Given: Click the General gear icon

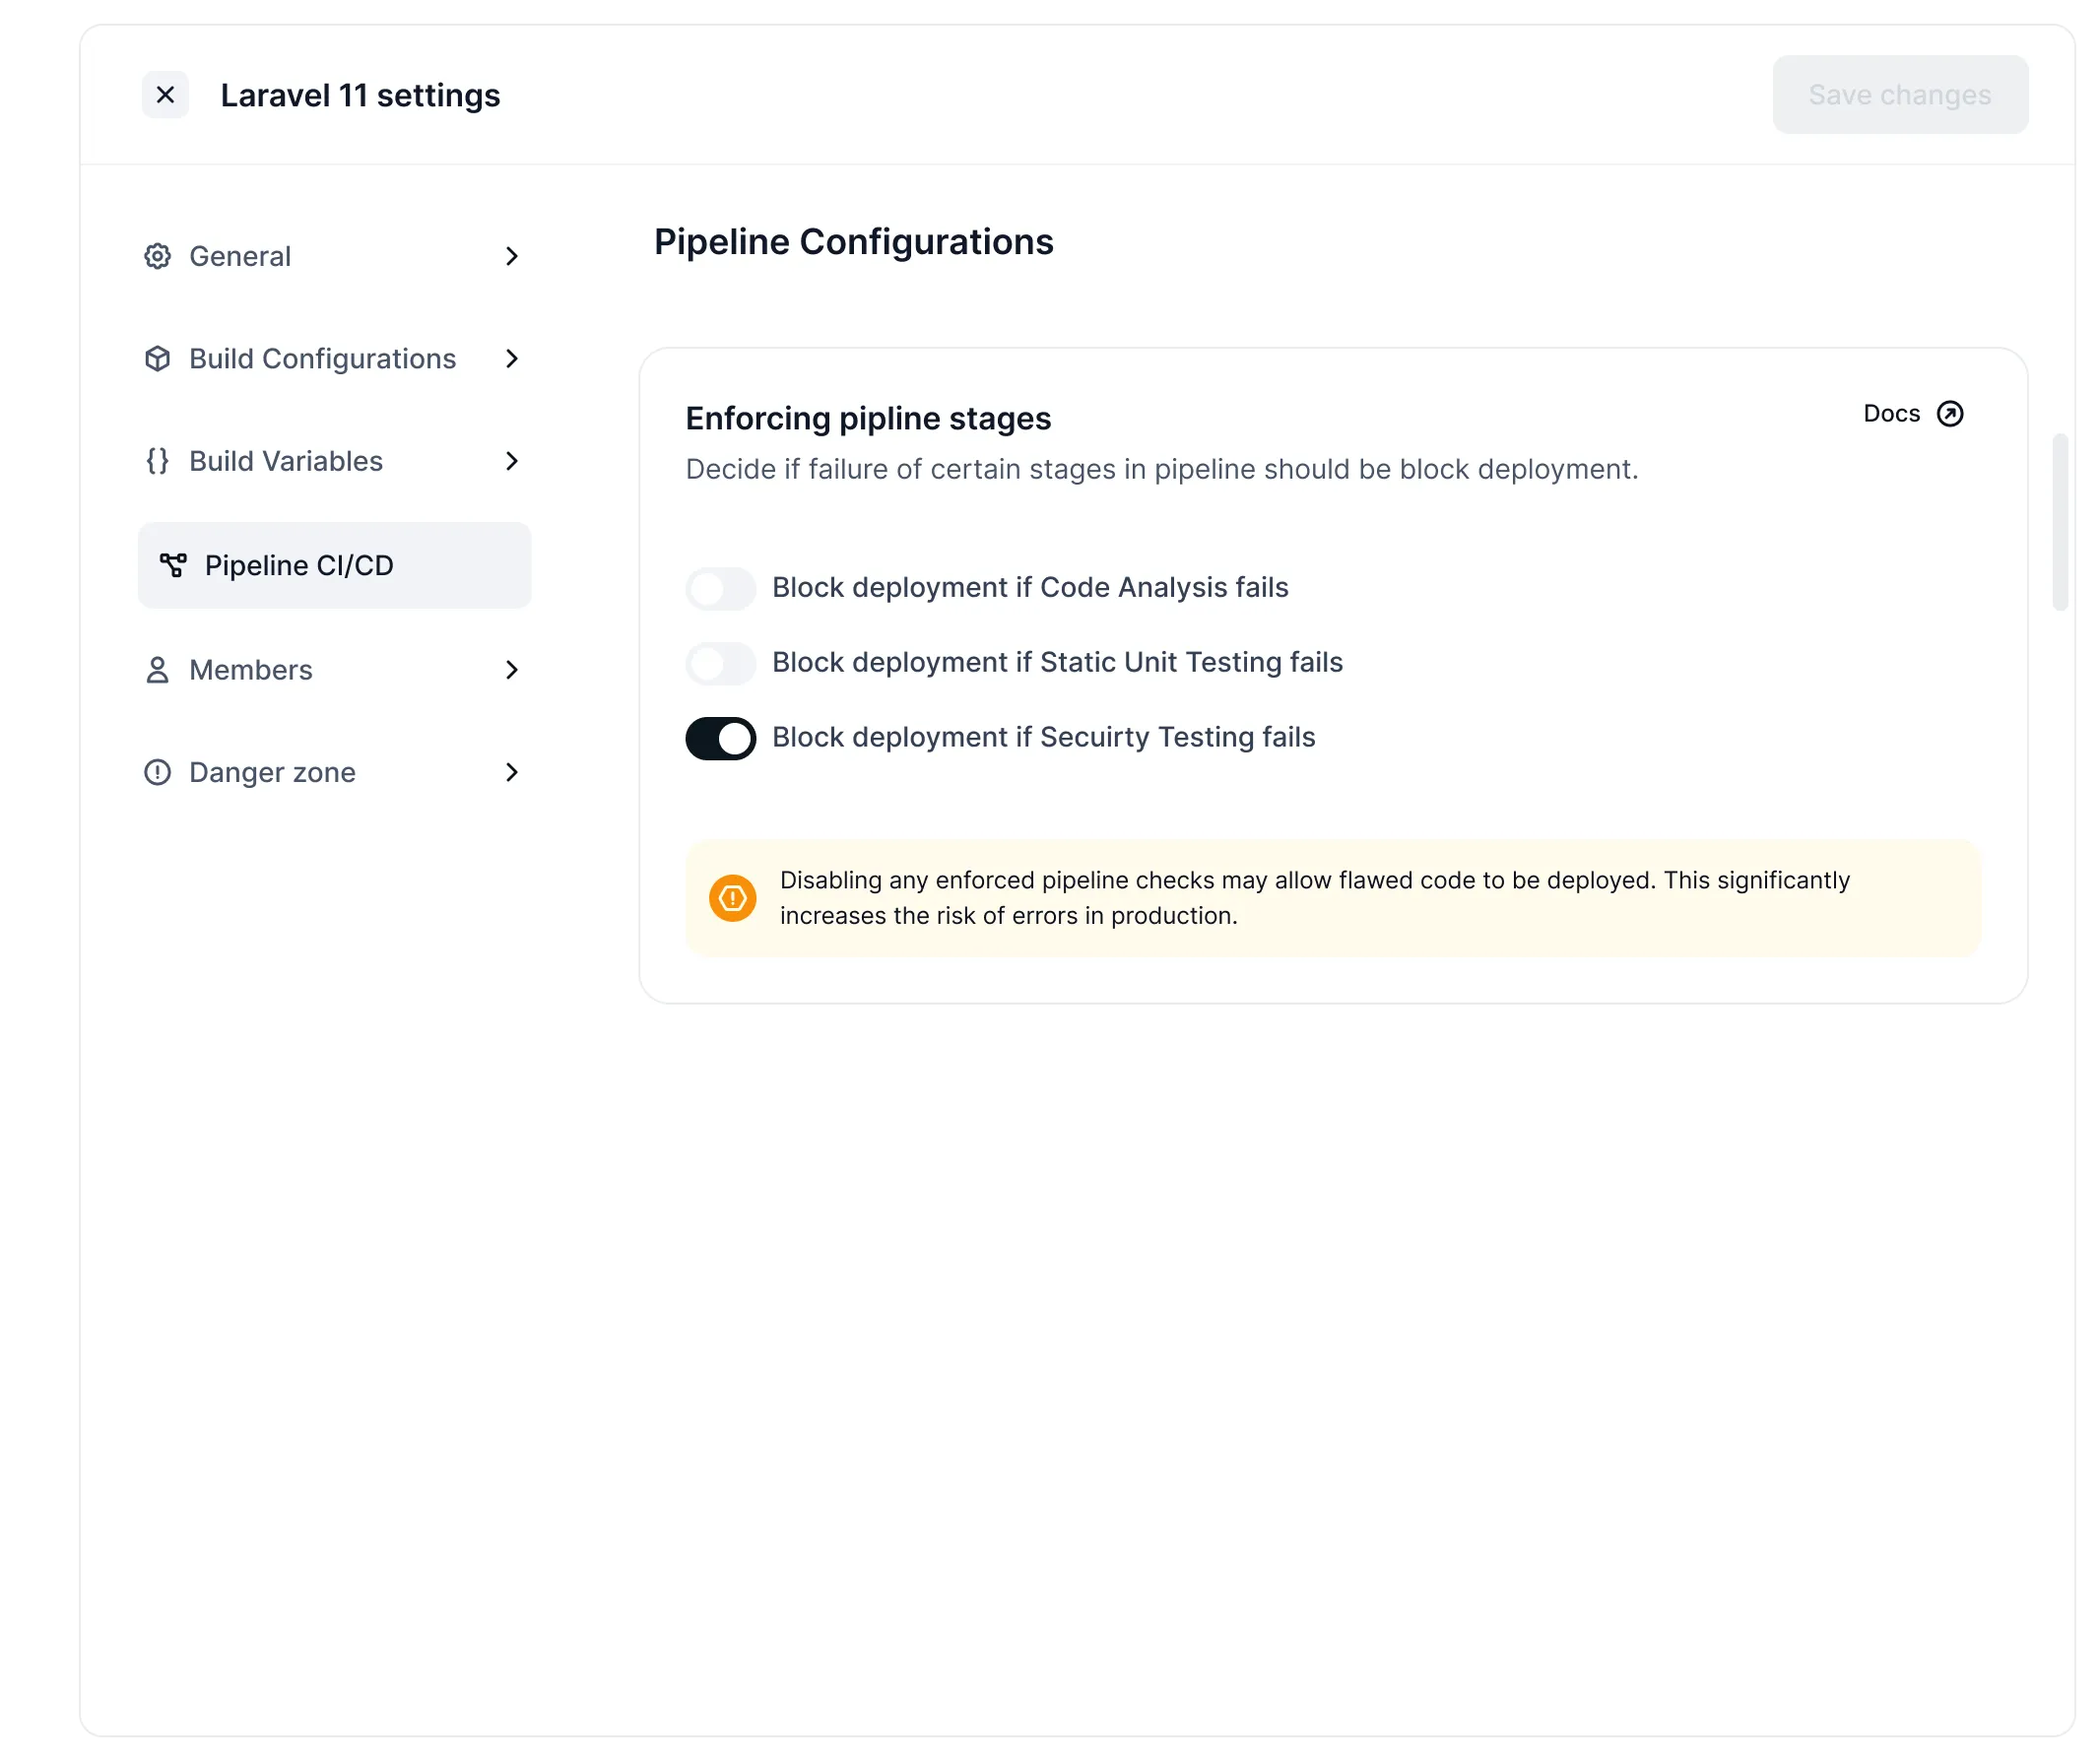Looking at the screenshot, I should click(157, 256).
